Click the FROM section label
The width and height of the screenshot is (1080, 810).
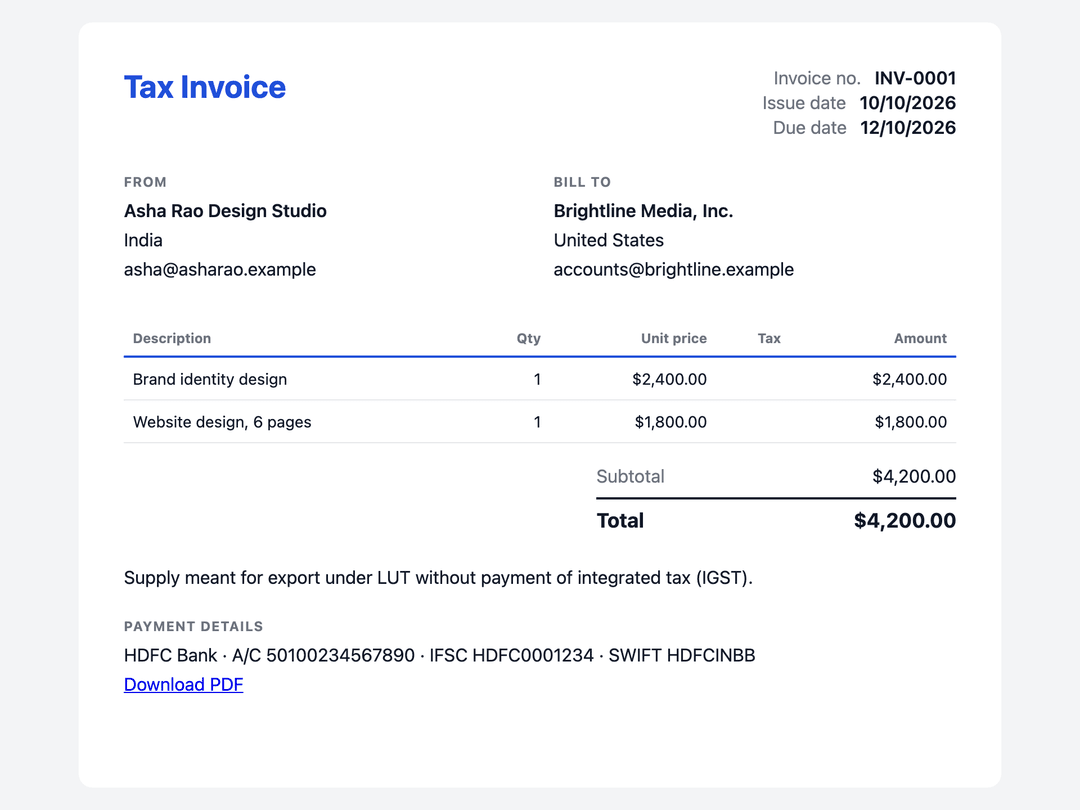pos(145,182)
